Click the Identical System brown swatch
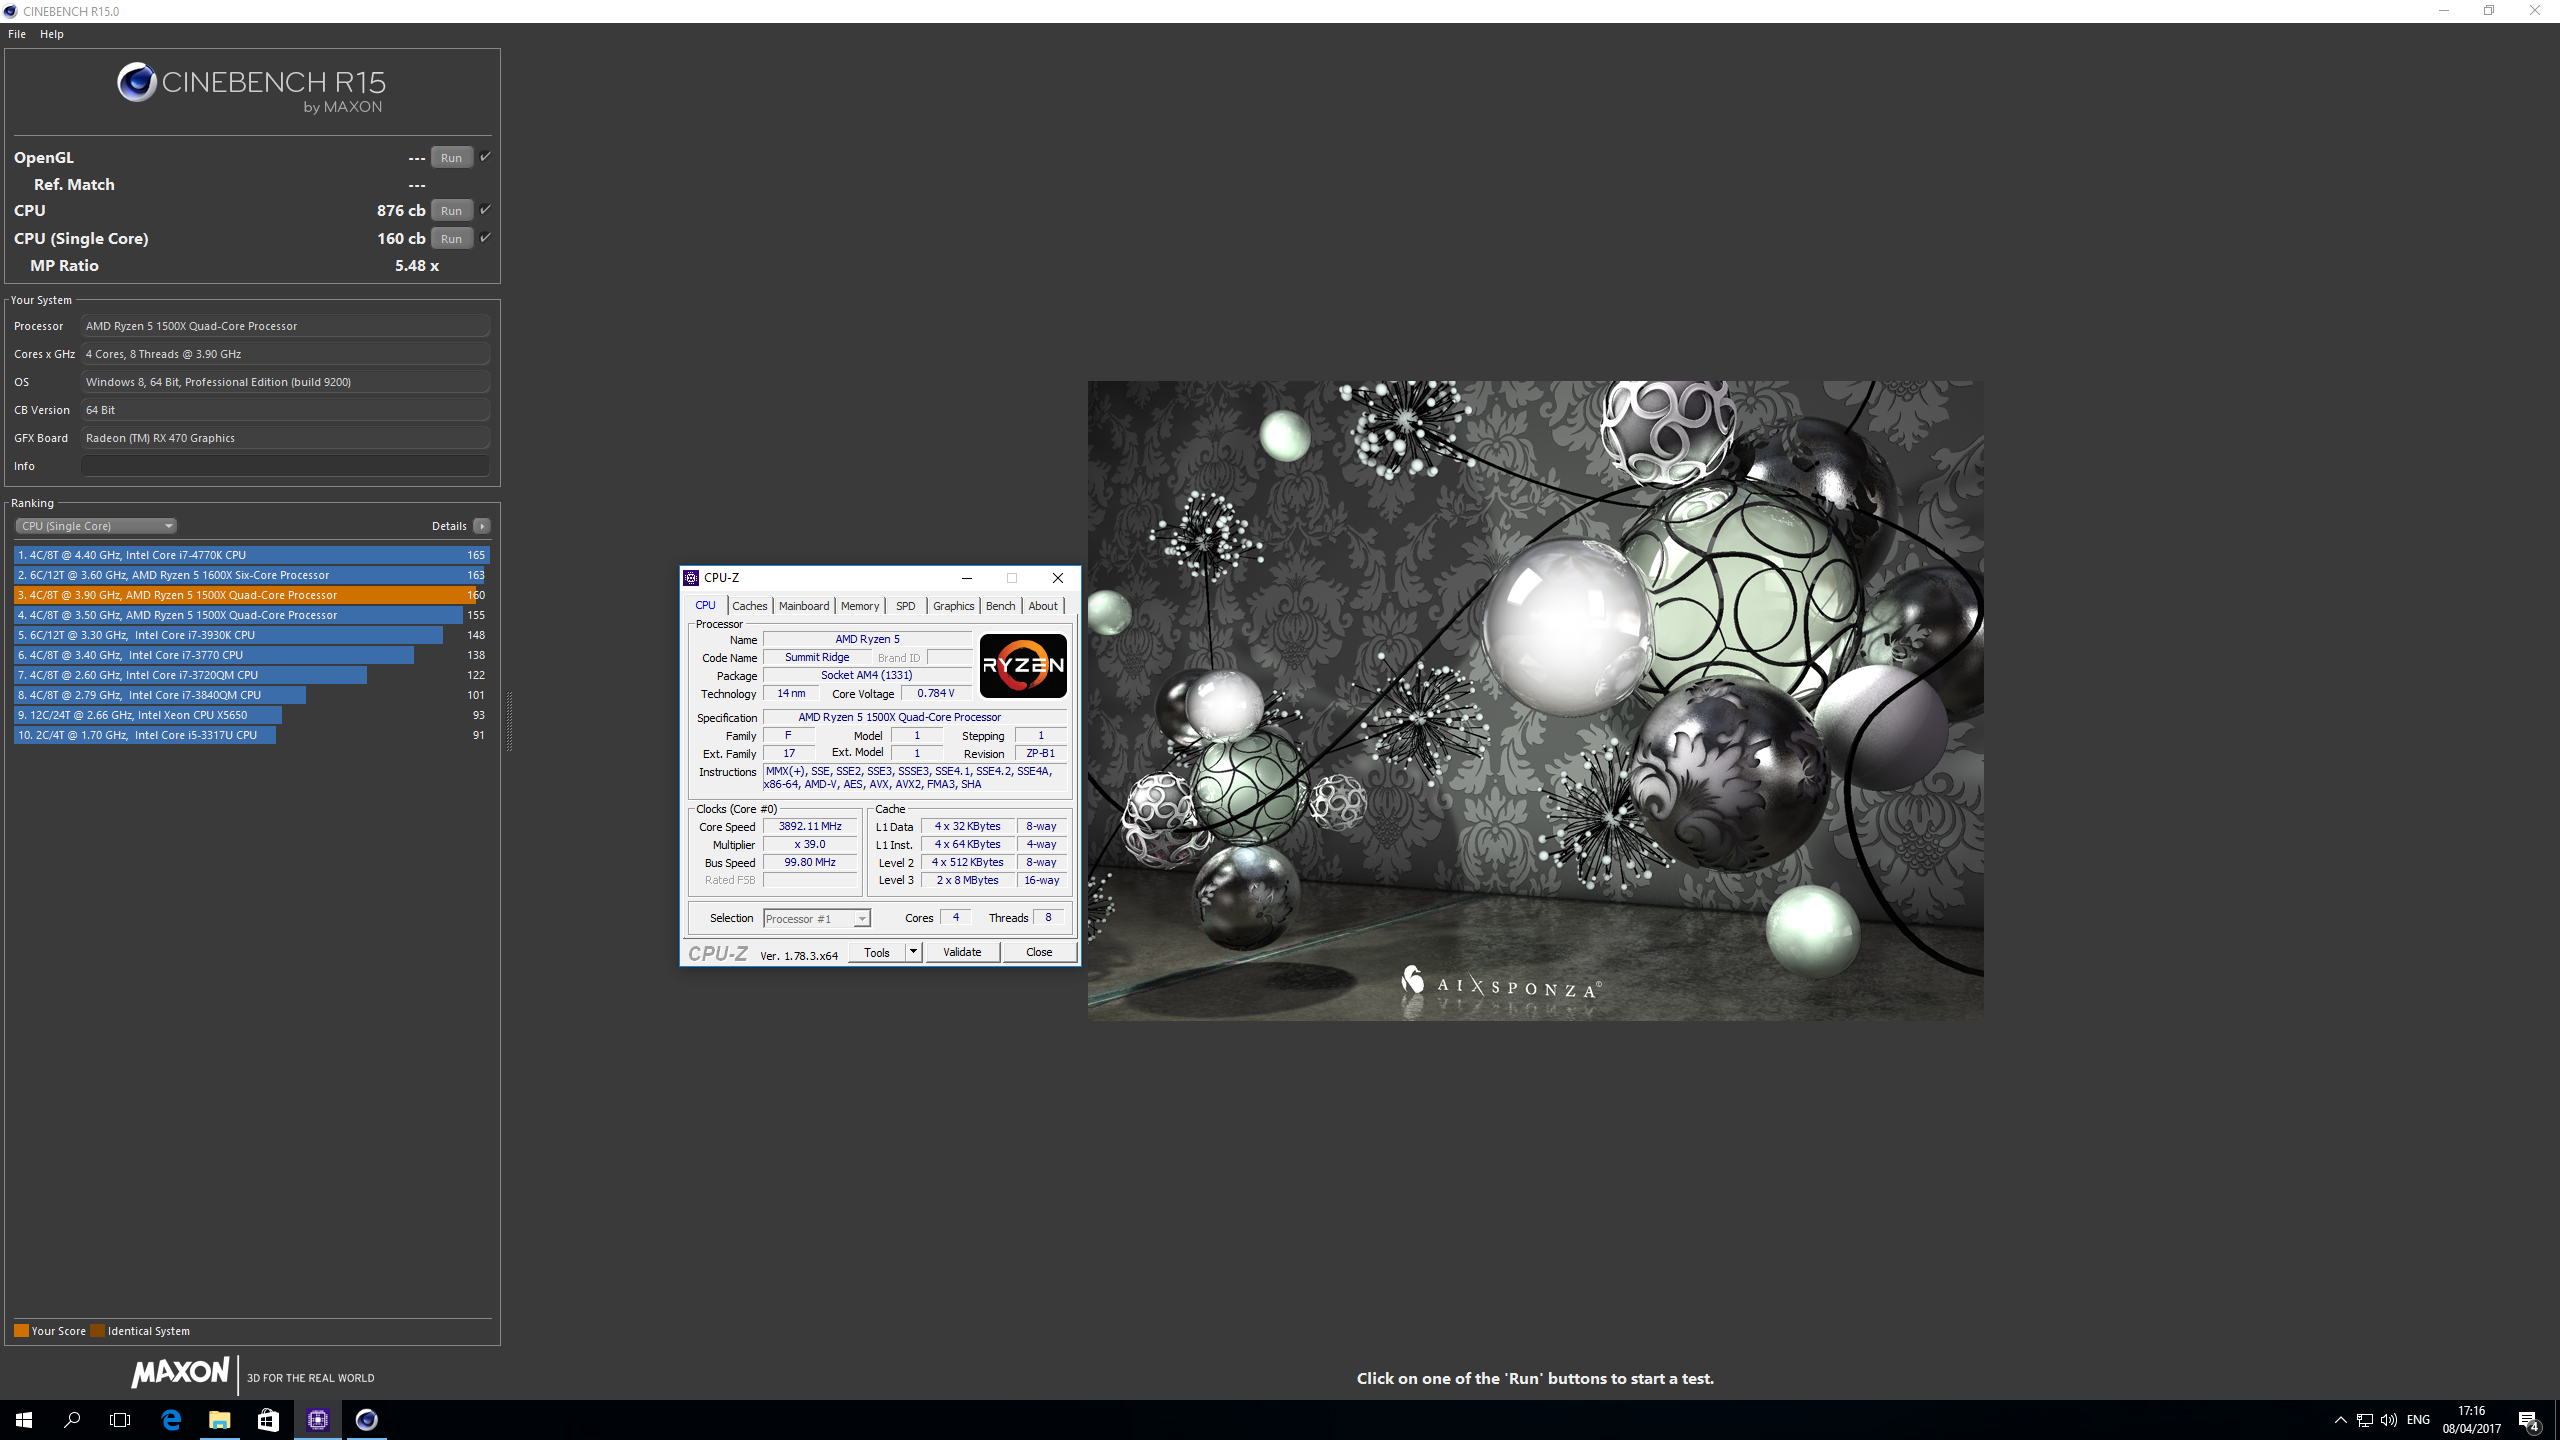Image resolution: width=2560 pixels, height=1440 pixels. (97, 1331)
